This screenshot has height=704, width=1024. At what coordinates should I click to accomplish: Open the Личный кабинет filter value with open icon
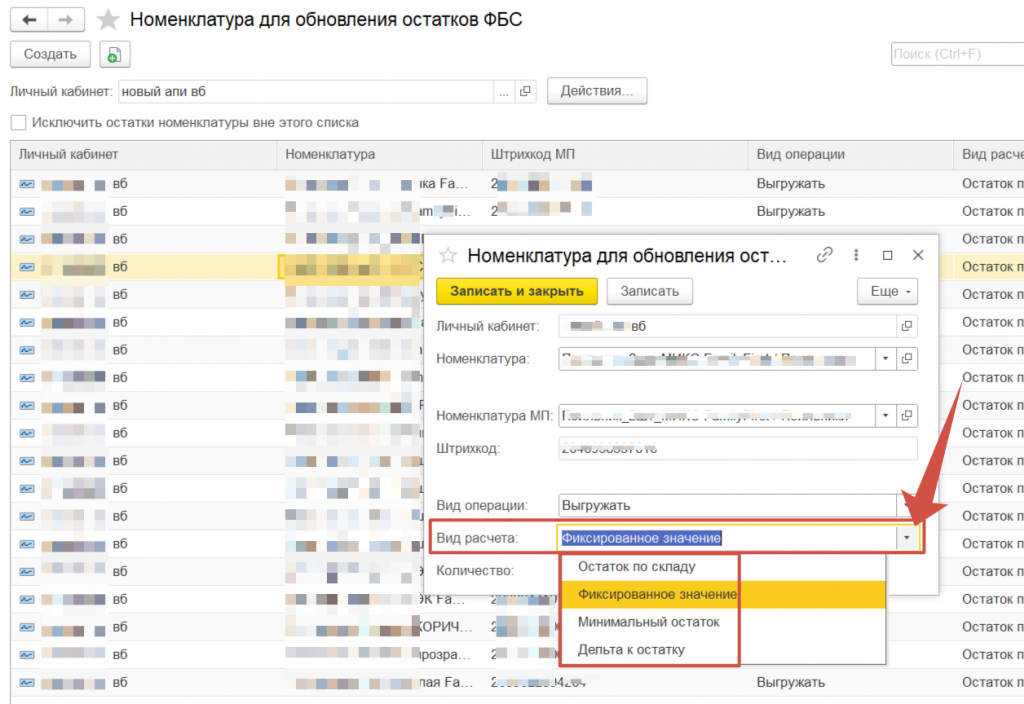[x=527, y=92]
